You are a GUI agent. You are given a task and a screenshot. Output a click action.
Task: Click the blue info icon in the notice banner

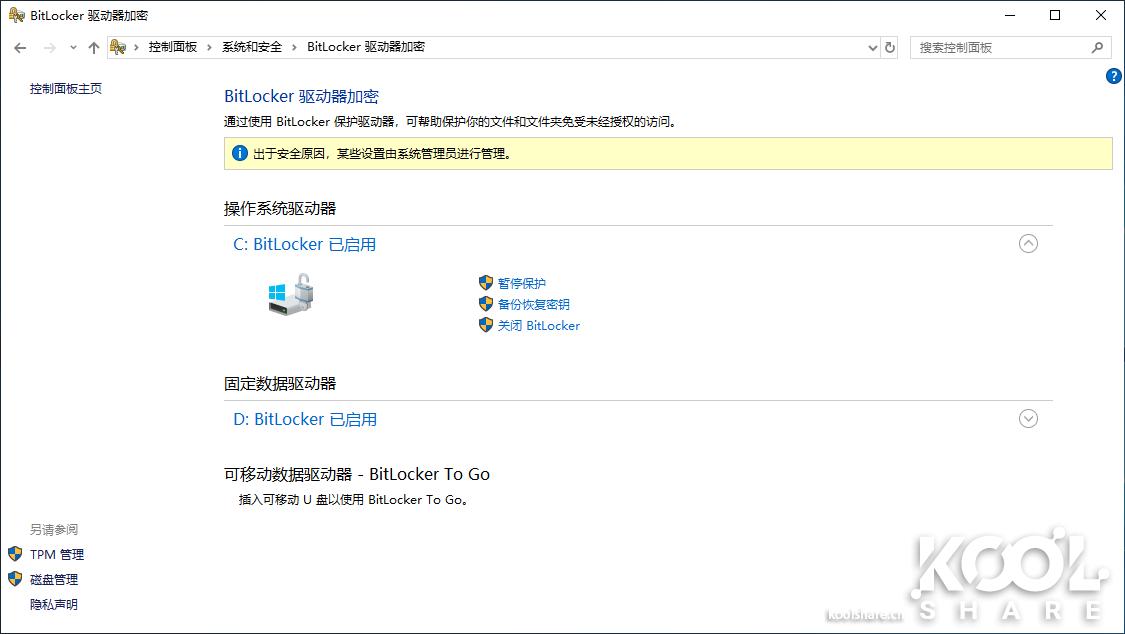(239, 153)
